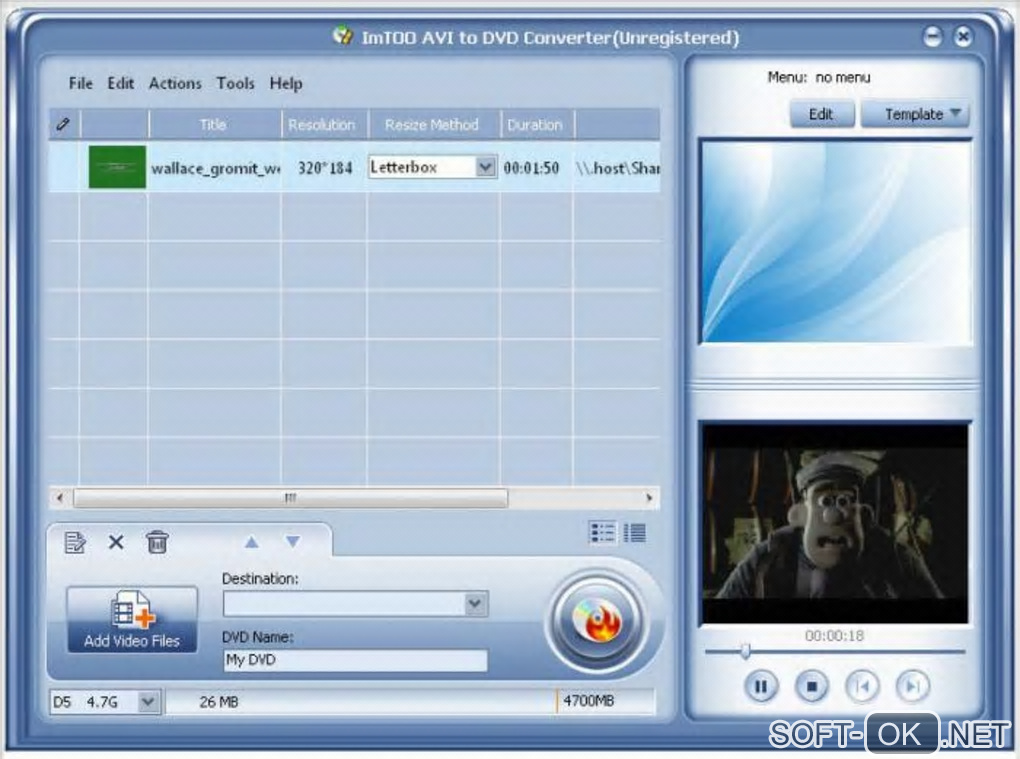Image resolution: width=1020 pixels, height=759 pixels.
Task: Jump to next chapter in preview
Action: tap(913, 686)
